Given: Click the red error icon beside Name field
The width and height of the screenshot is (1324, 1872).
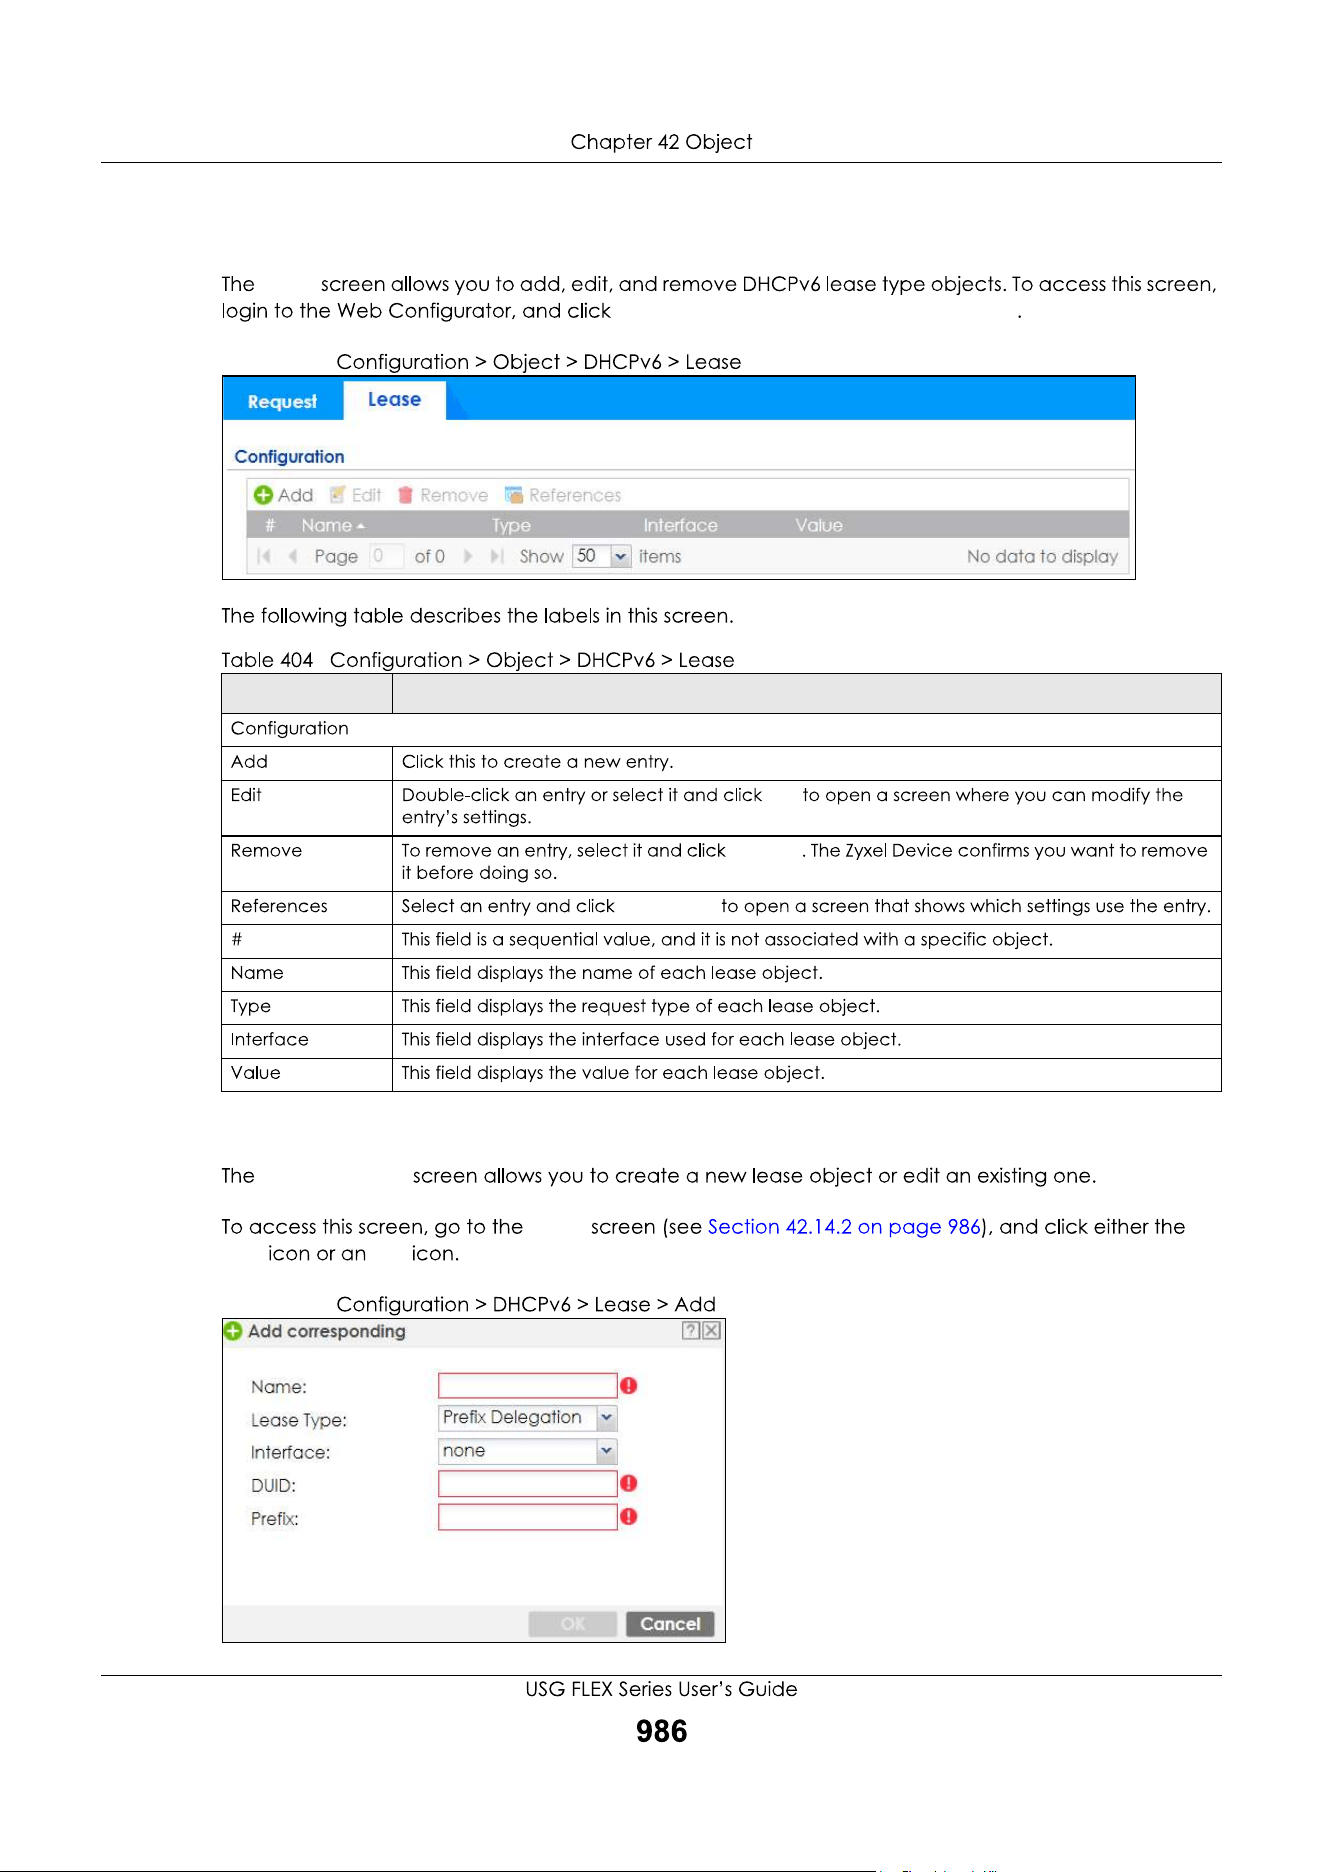Looking at the screenshot, I should pos(629,1386).
